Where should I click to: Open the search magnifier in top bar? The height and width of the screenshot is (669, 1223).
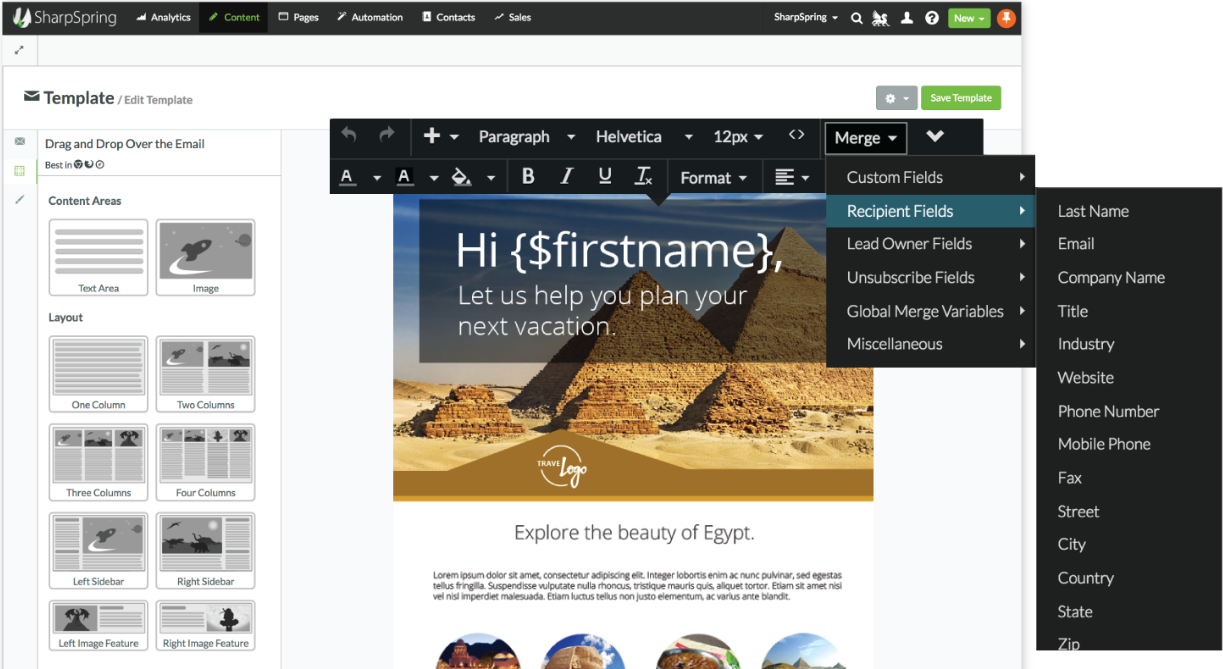[x=856, y=18]
